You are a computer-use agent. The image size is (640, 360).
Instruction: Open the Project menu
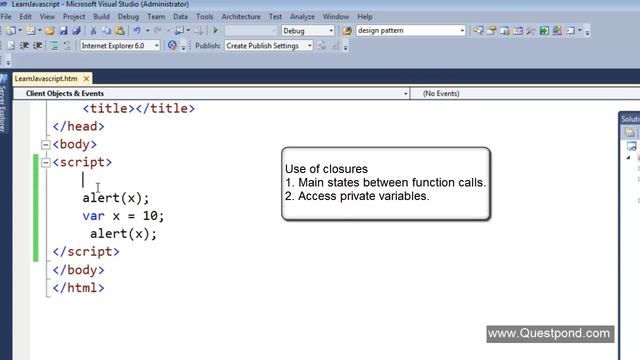point(74,17)
